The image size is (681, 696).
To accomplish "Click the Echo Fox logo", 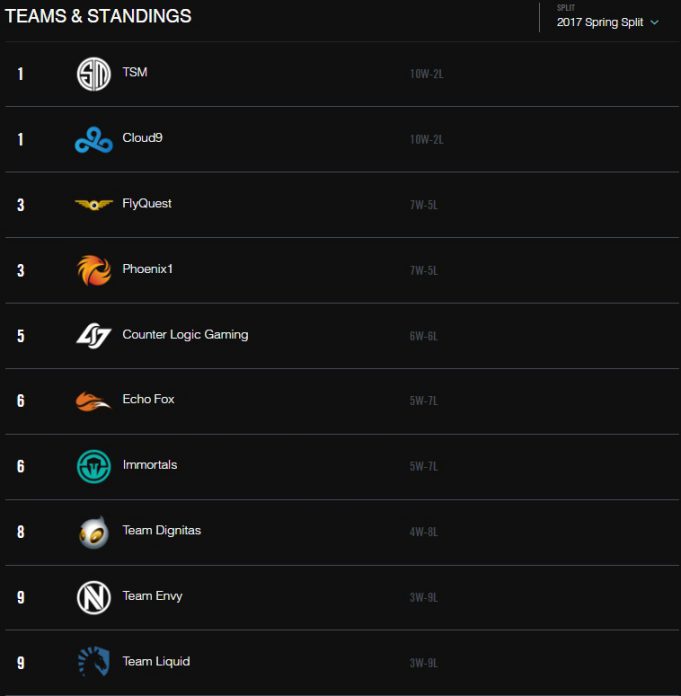I will pos(94,401).
